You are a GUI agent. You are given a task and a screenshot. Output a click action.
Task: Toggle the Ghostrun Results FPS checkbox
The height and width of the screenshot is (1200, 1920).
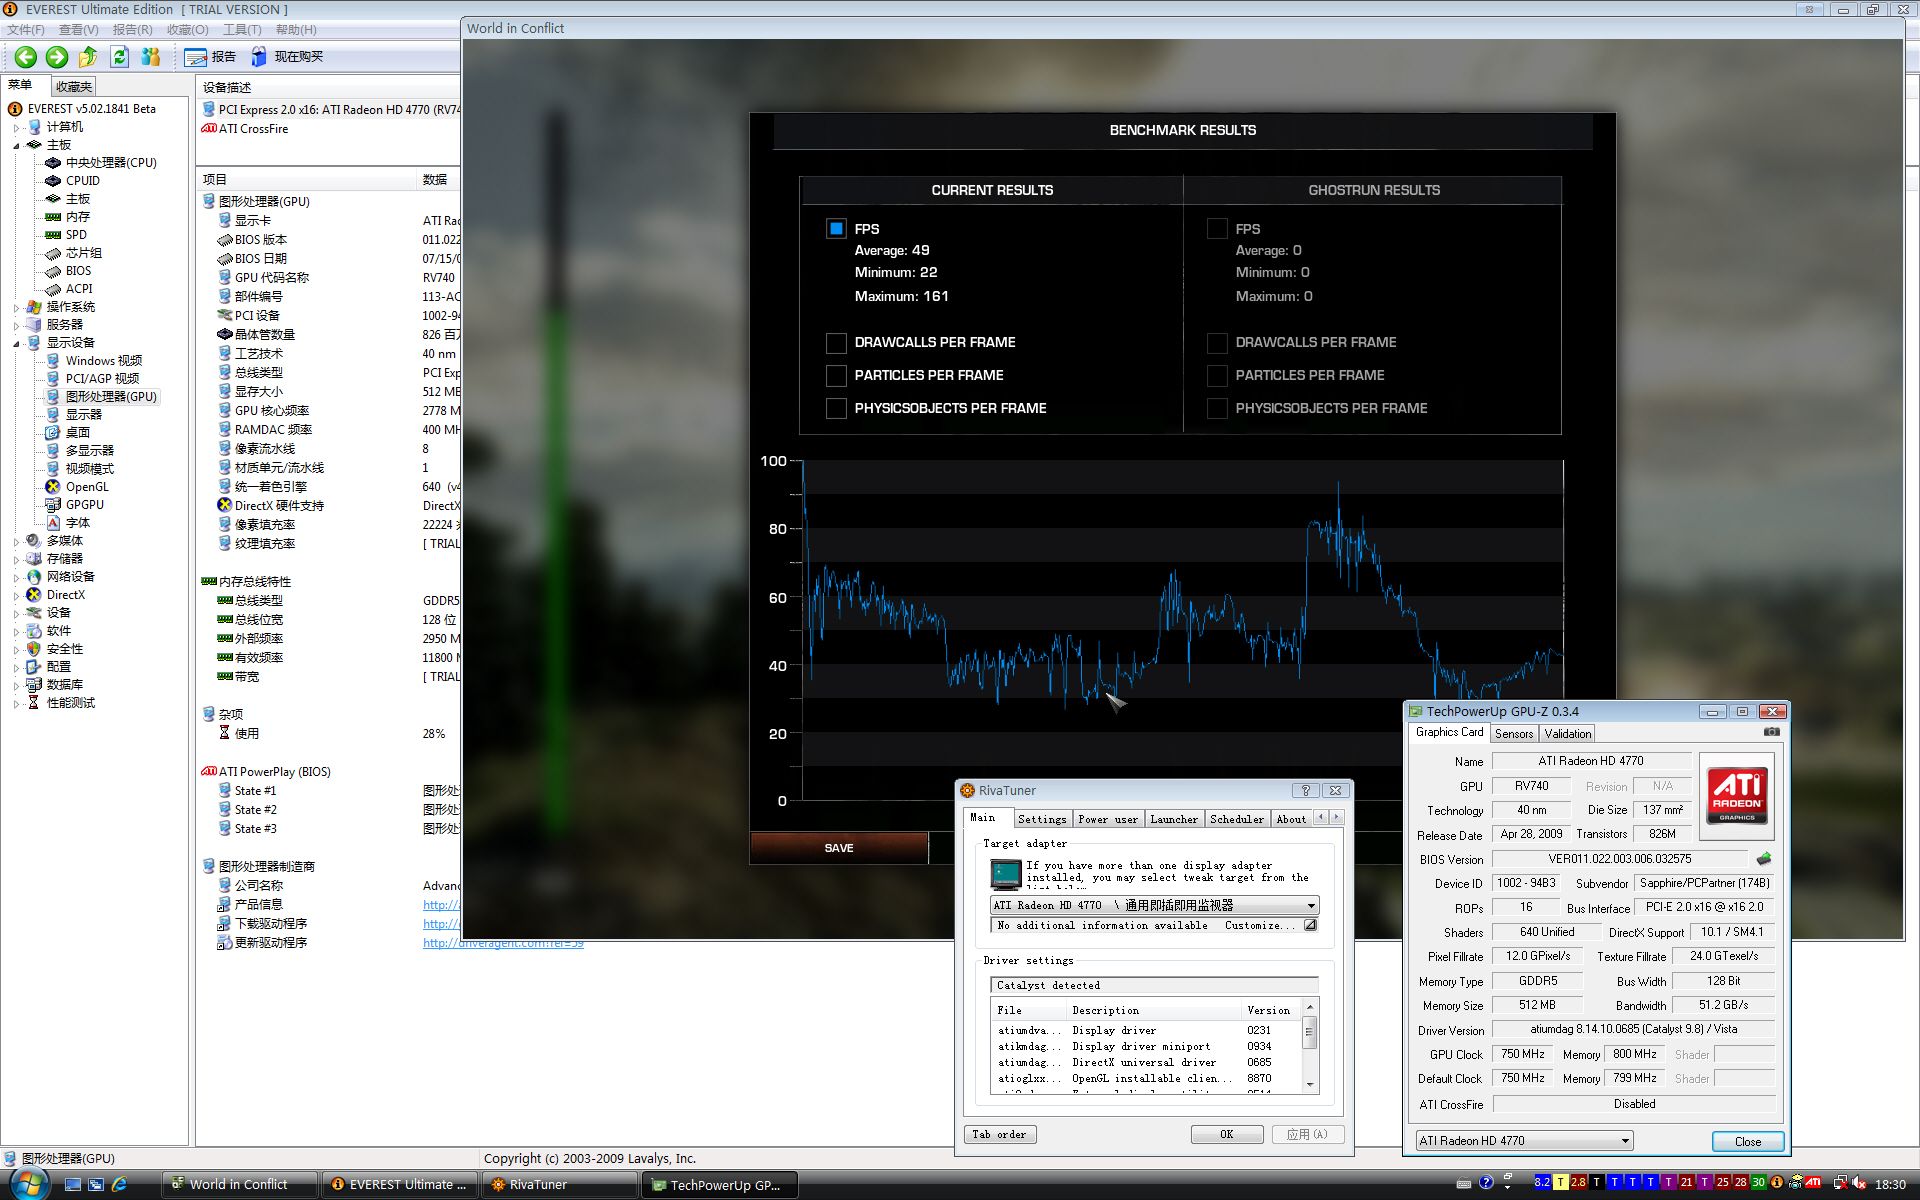(1217, 229)
